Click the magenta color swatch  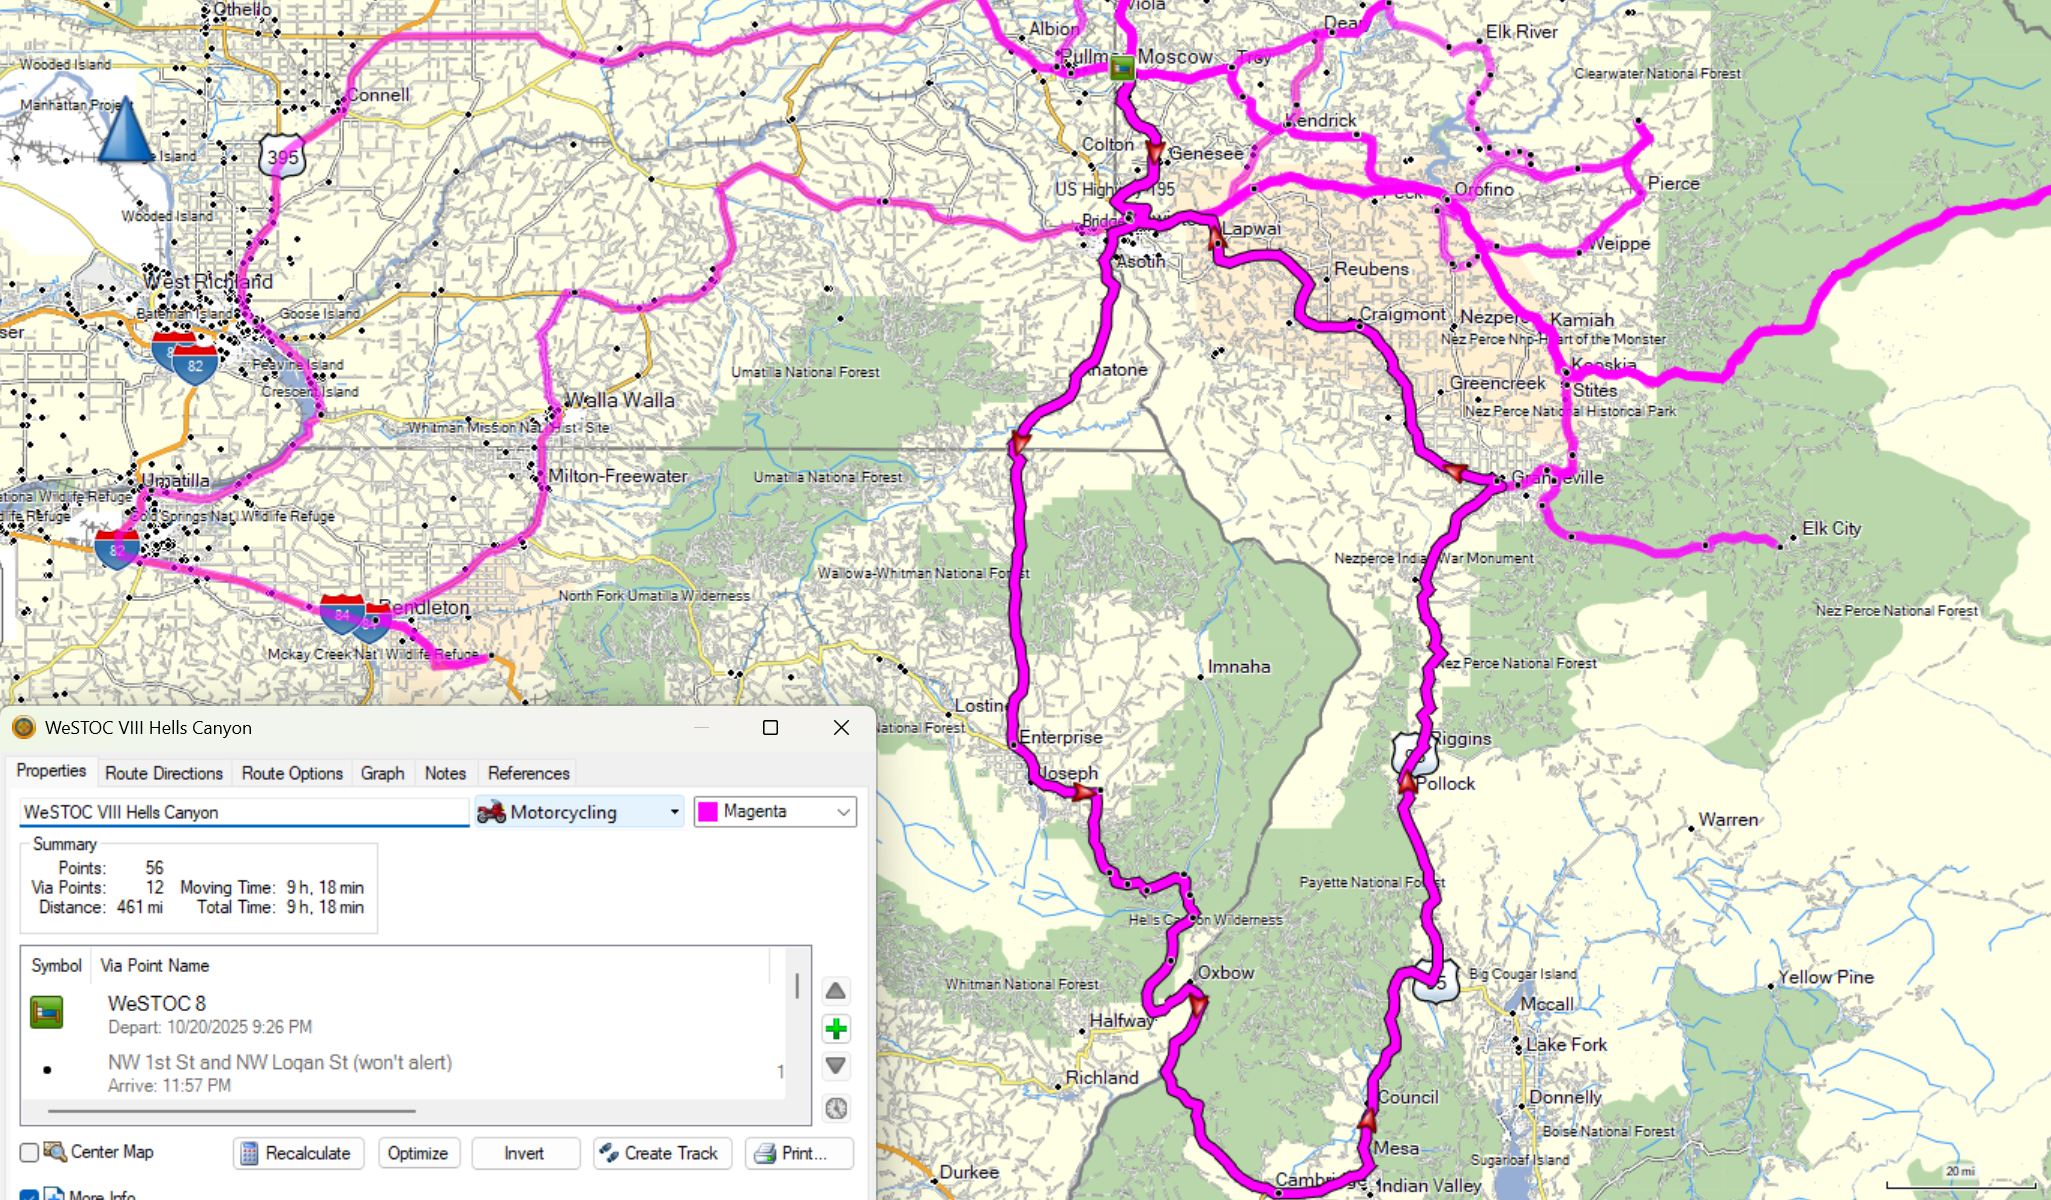point(708,812)
